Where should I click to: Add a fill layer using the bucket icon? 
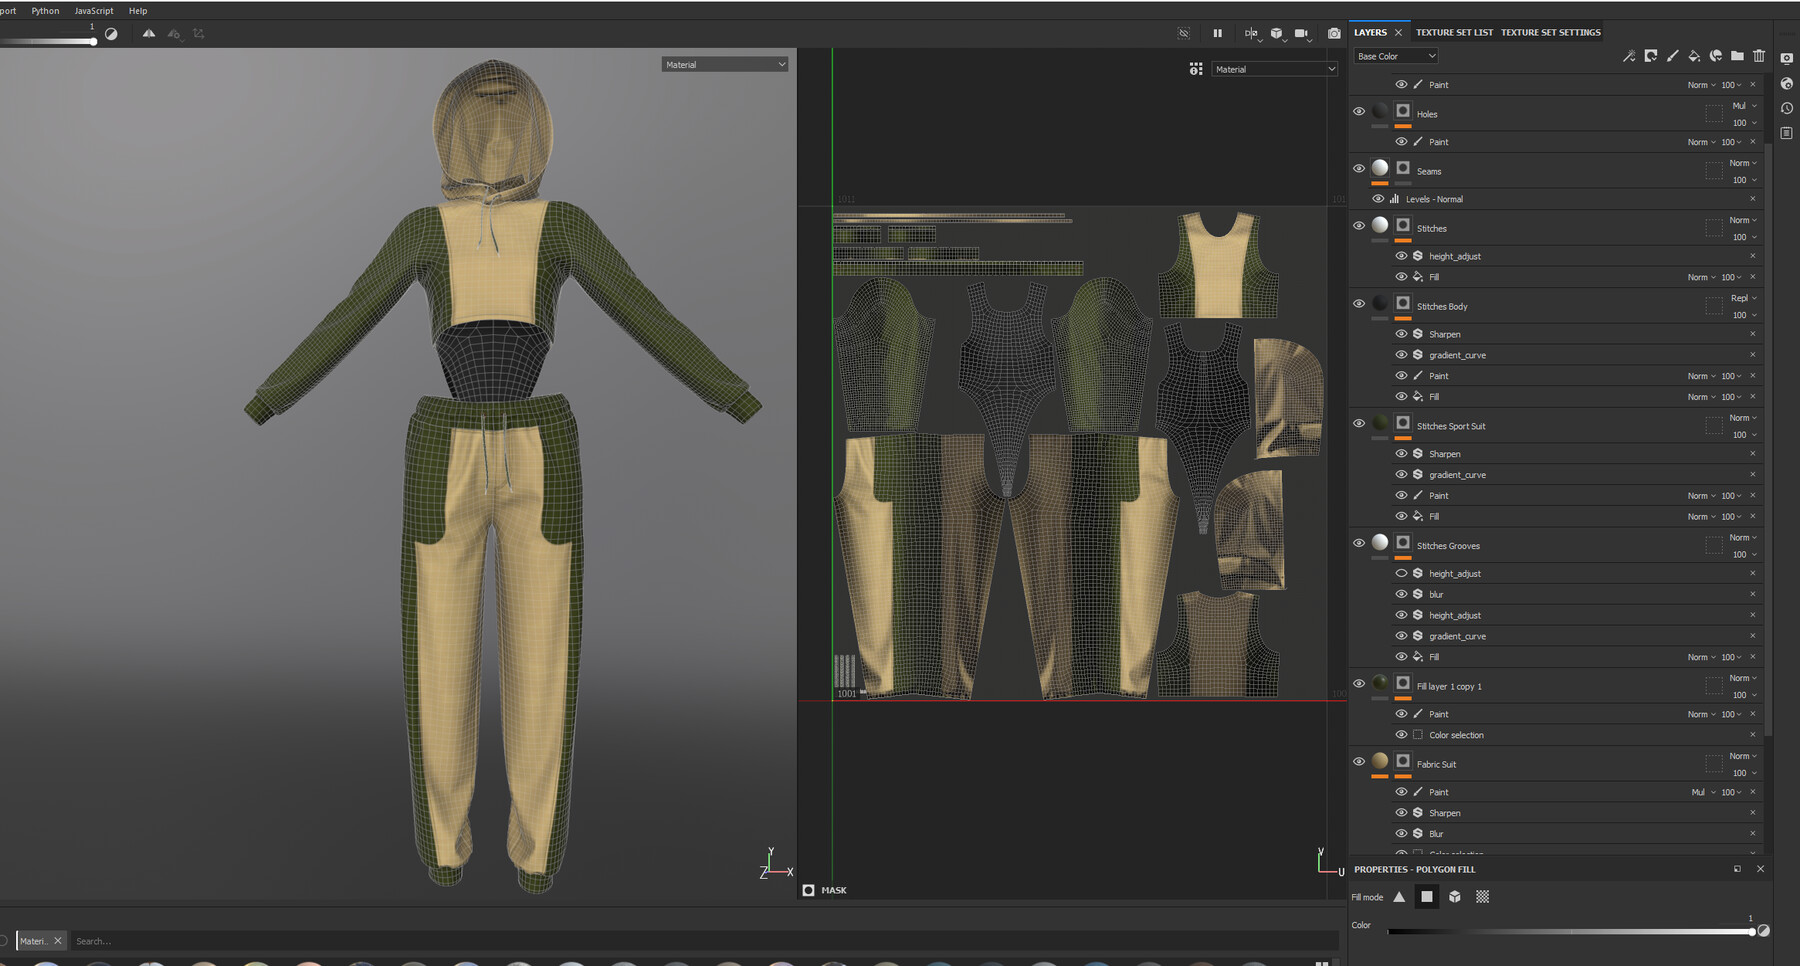(1694, 56)
